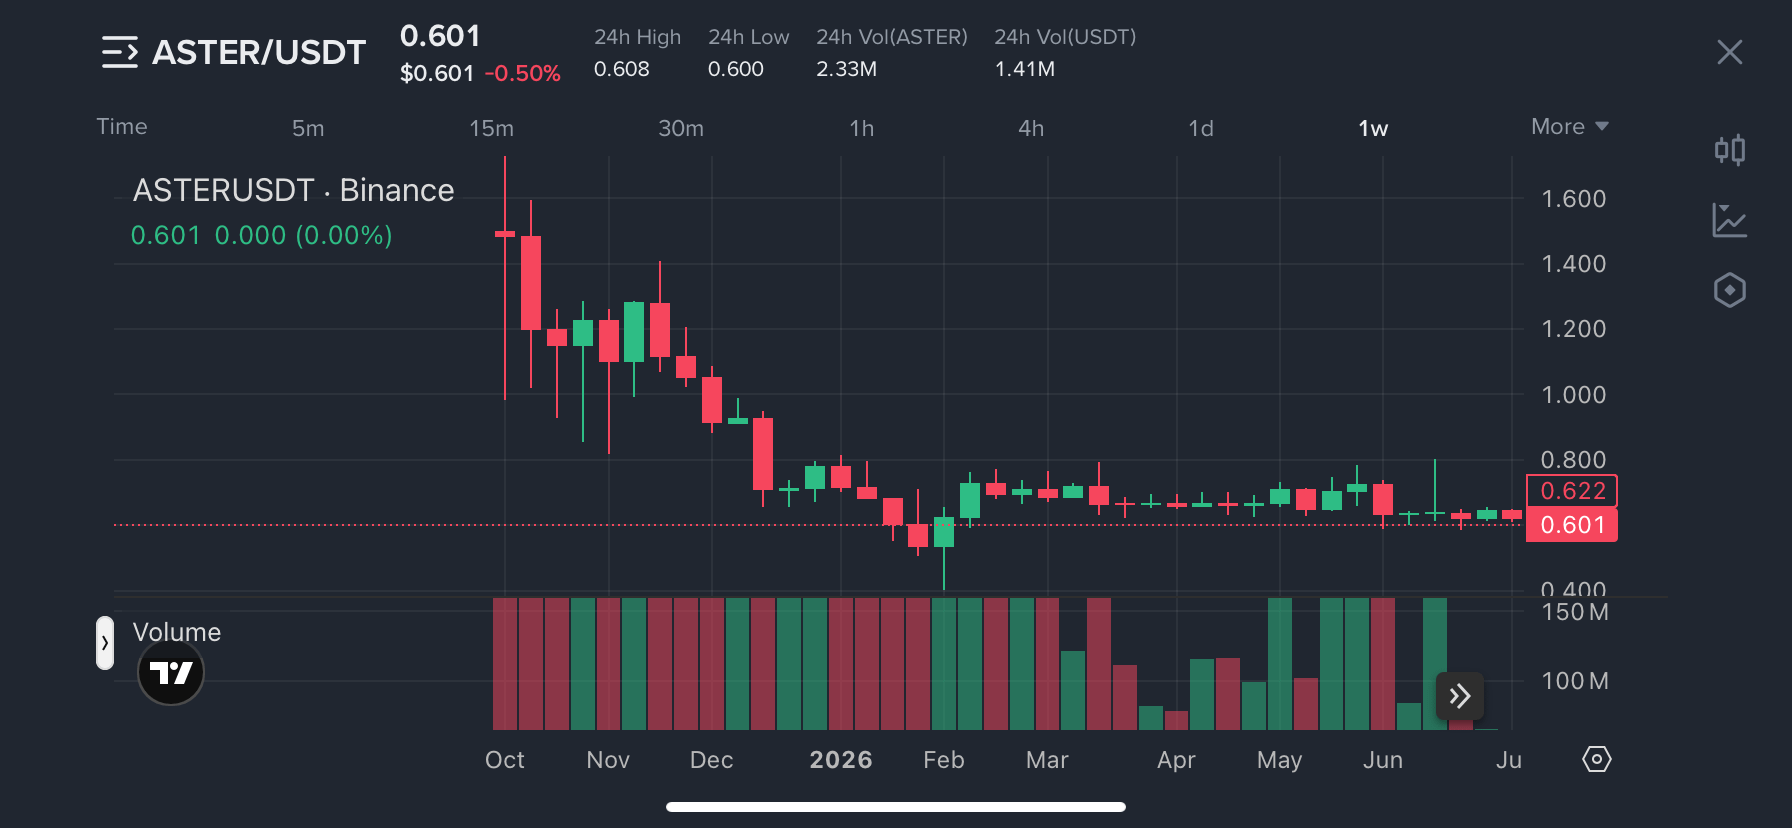Click the Feb label on time axis

[x=944, y=760]
